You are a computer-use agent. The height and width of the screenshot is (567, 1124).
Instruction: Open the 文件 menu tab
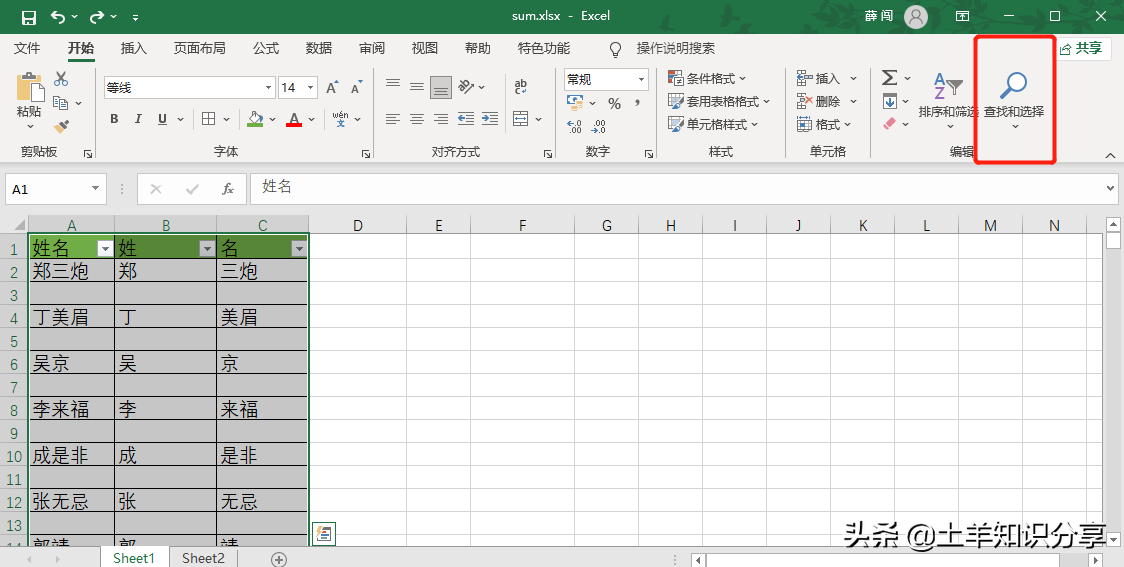point(27,49)
